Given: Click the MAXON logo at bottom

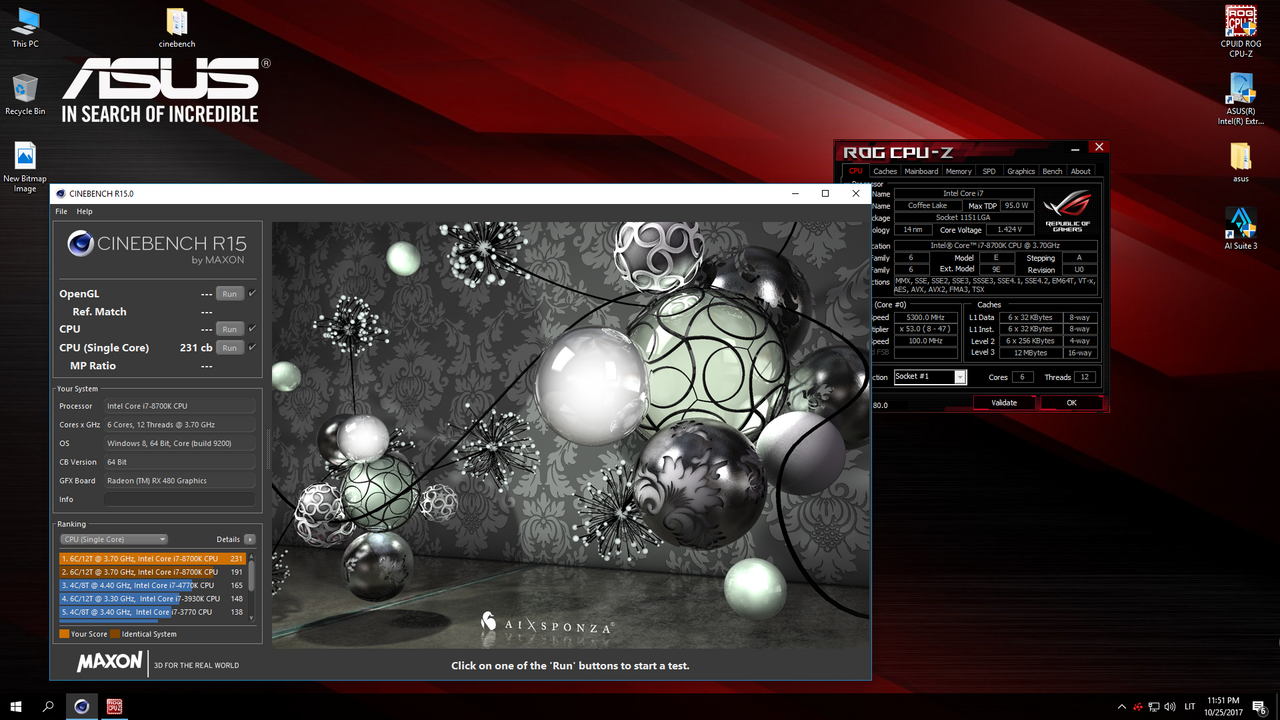Looking at the screenshot, I should pyautogui.click(x=110, y=662).
